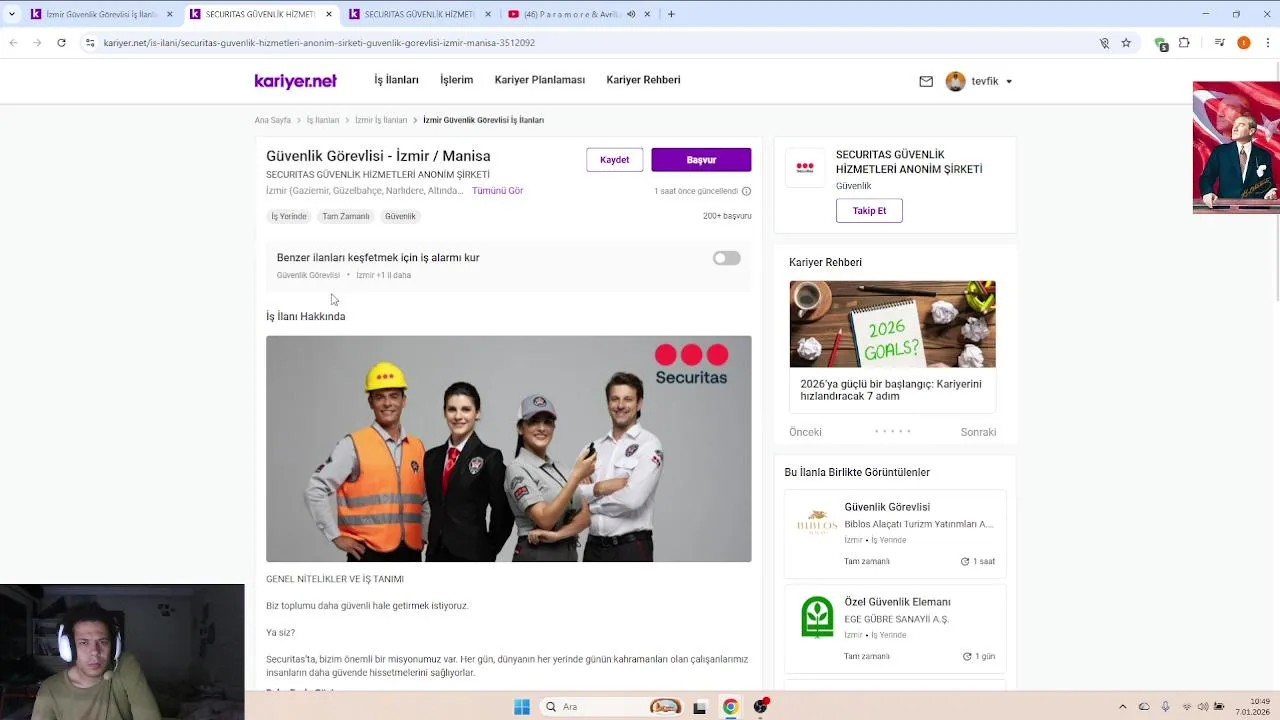This screenshot has height=720, width=1280.
Task: Open the Chrome profile avatar
Action: coord(1244,43)
